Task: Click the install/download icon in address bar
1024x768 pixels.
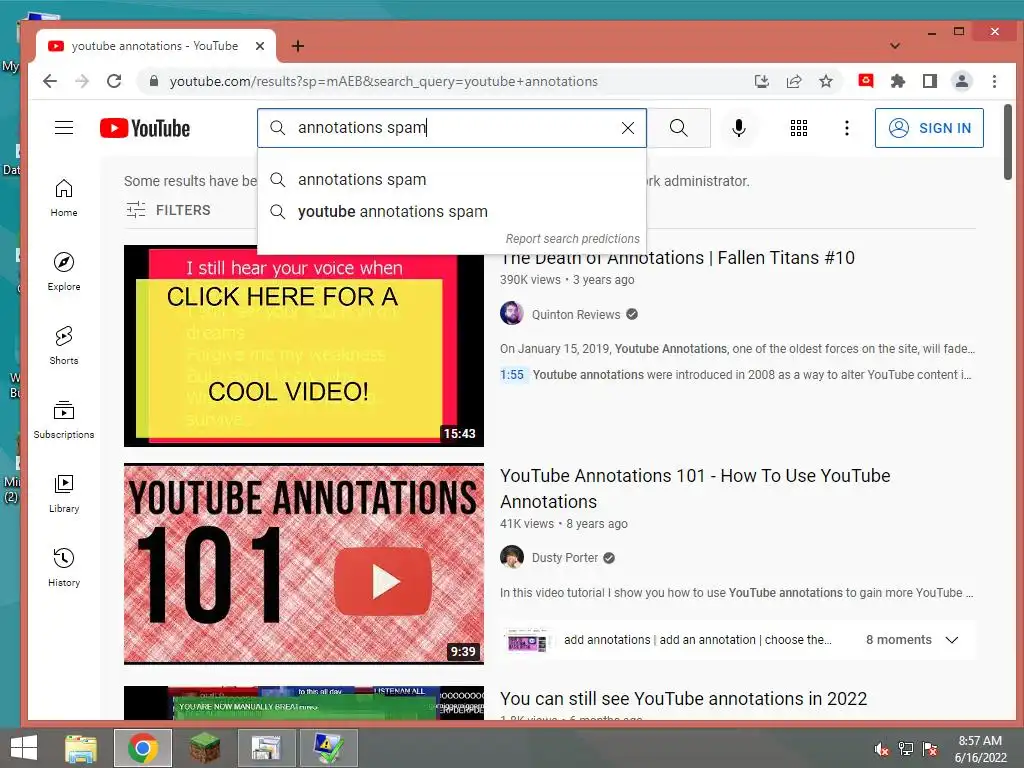Action: coord(761,81)
